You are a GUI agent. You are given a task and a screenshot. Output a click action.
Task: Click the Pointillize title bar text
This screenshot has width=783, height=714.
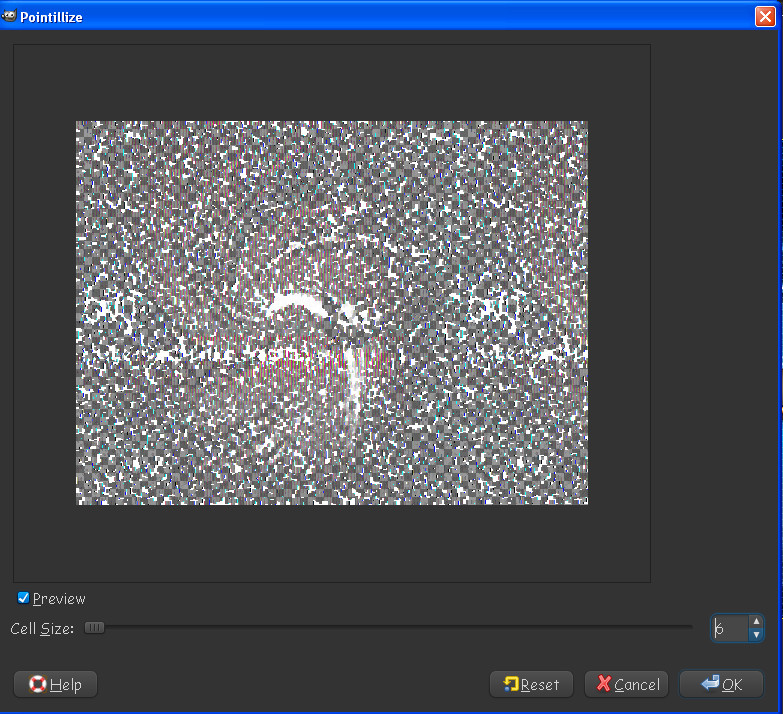point(52,17)
